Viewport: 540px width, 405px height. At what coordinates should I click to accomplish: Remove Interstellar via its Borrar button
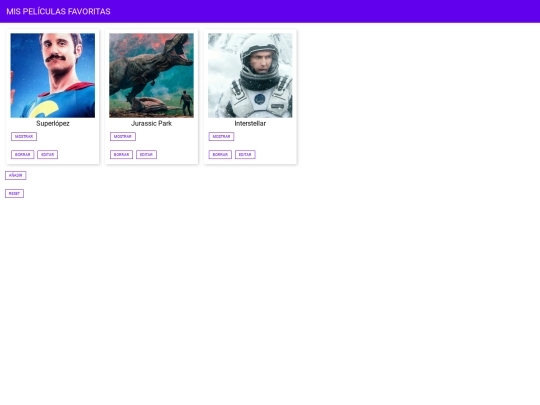(x=220, y=155)
